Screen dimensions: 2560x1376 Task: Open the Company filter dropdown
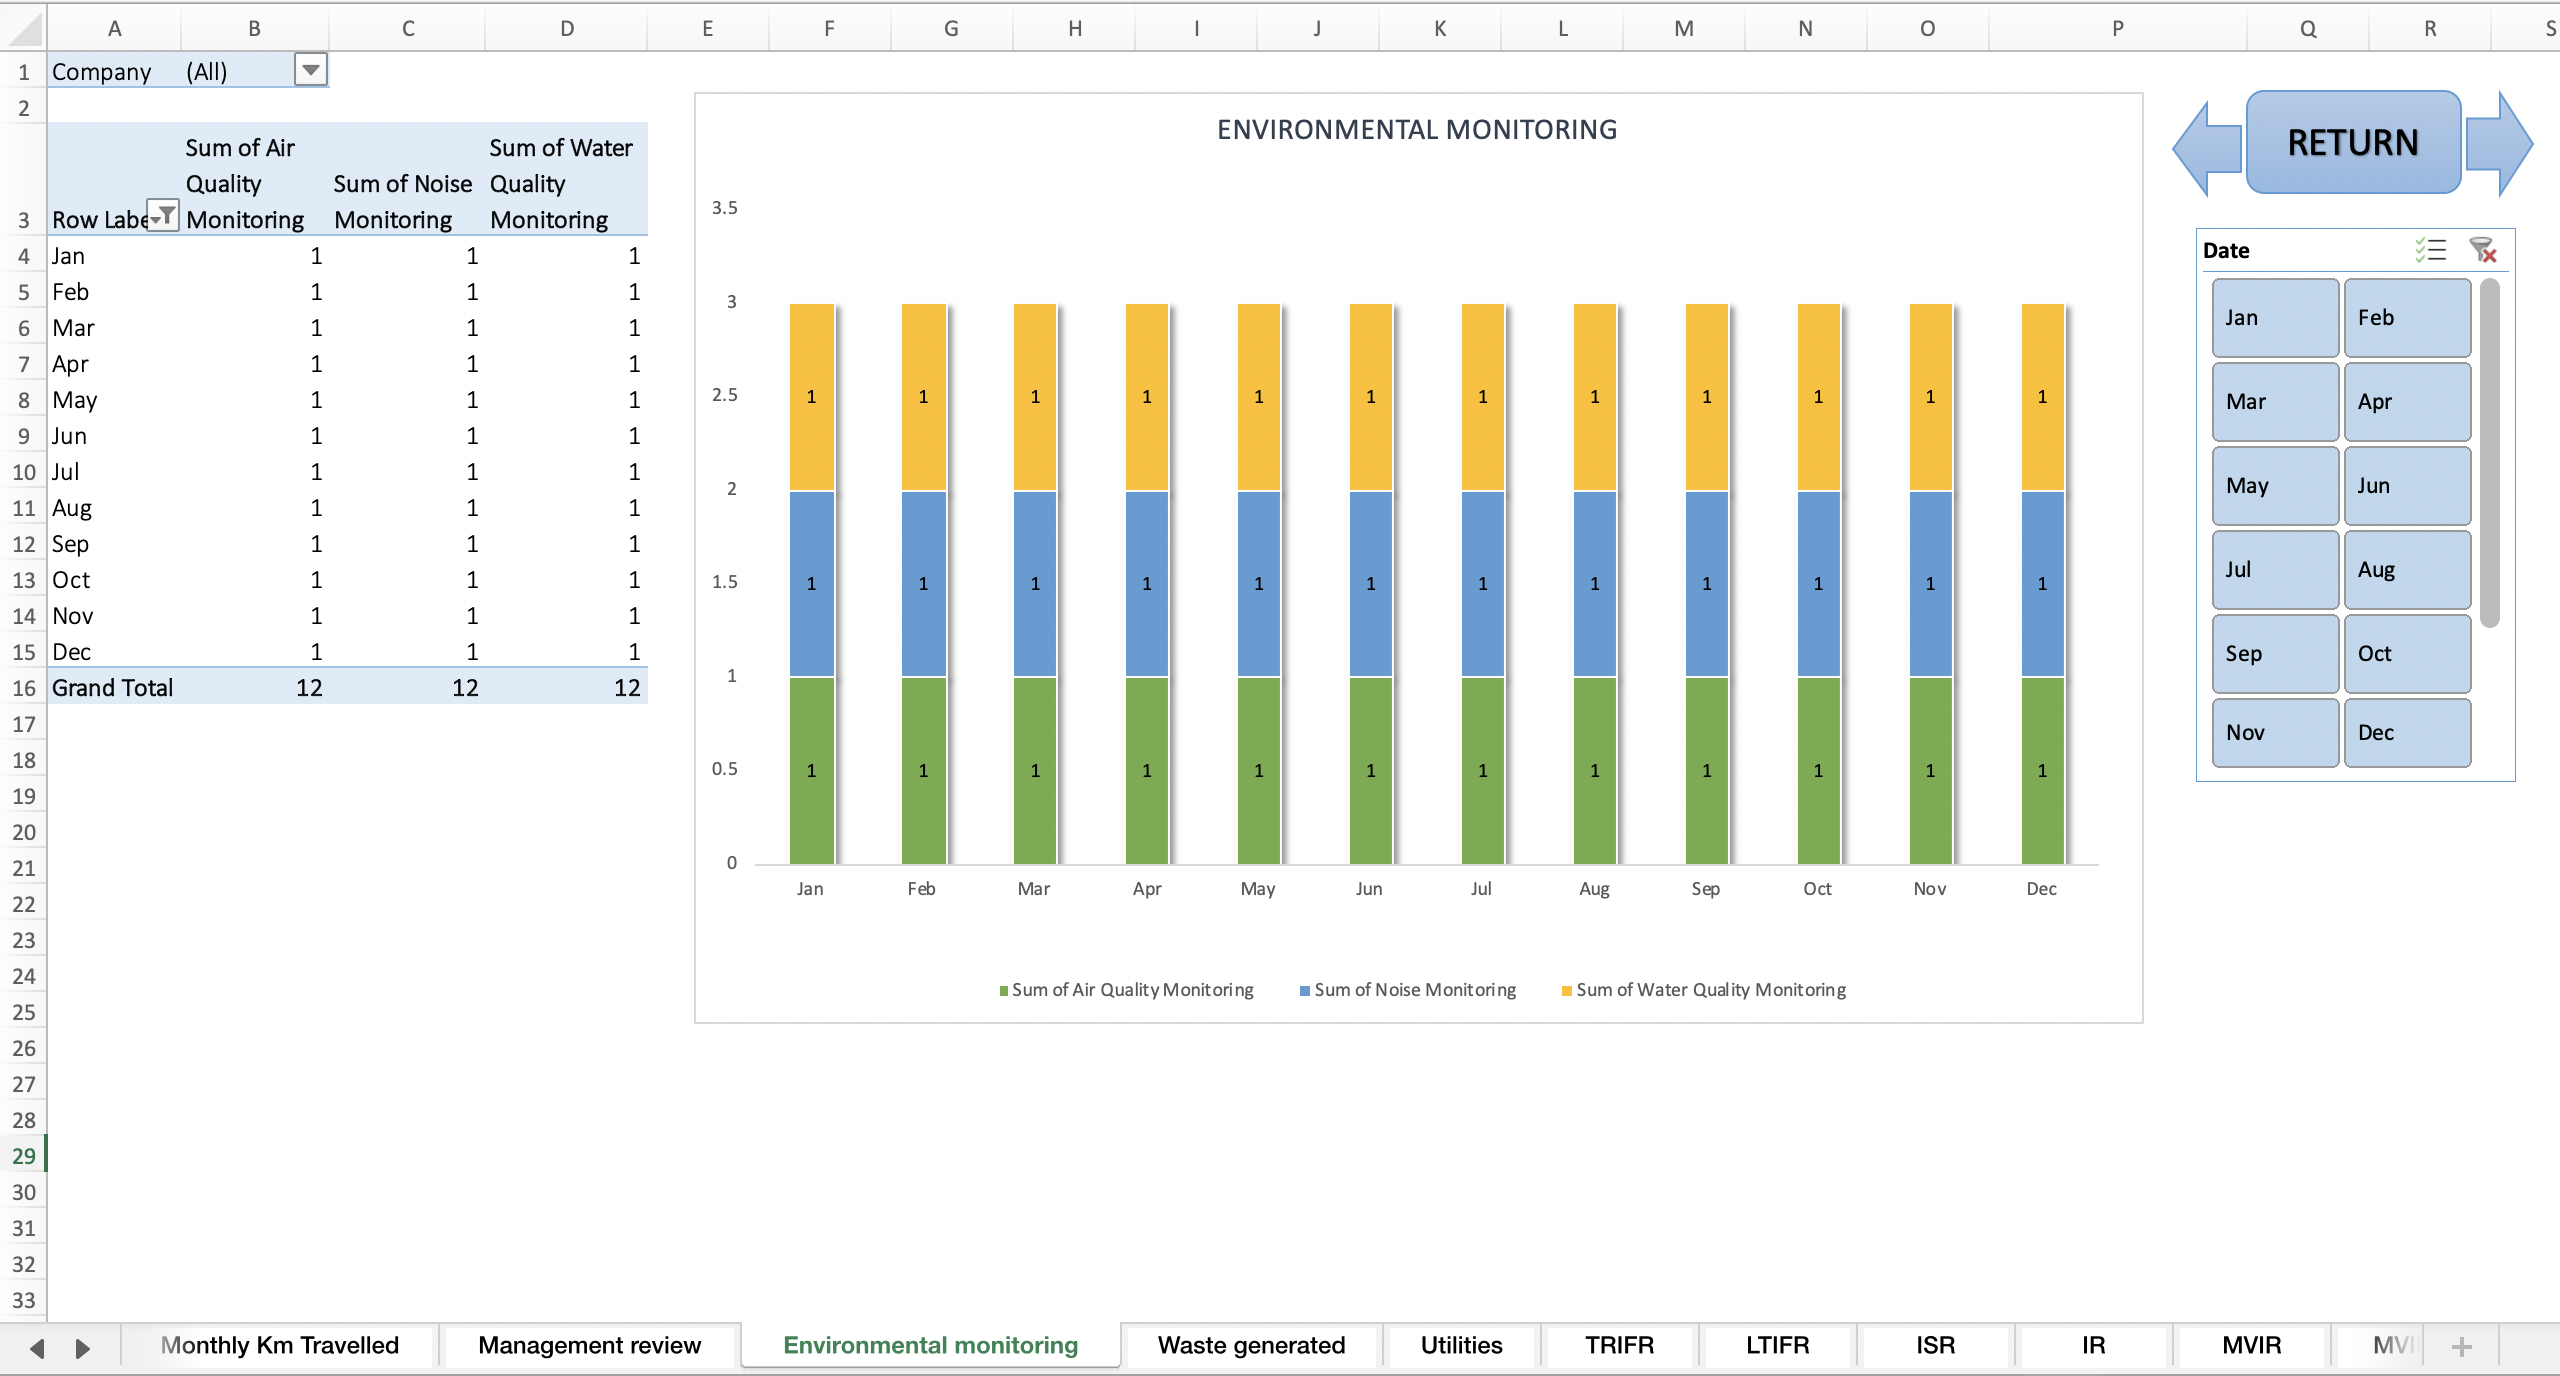311,70
